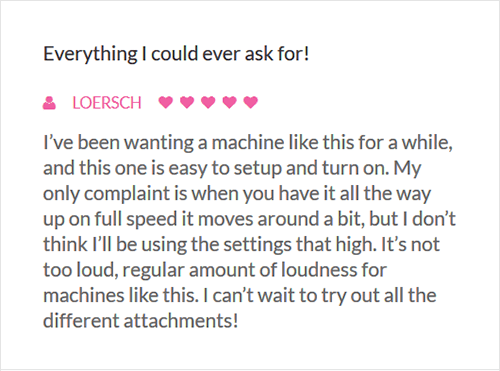Choose the fourth heart rating icon
The image size is (500, 371).
230,102
